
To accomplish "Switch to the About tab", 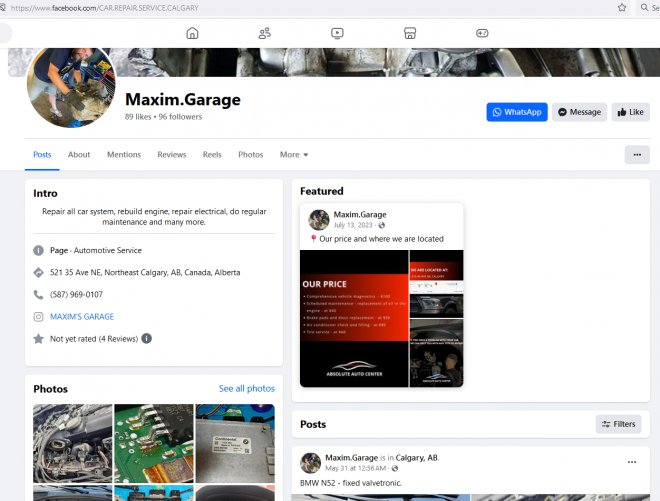I will 79,155.
